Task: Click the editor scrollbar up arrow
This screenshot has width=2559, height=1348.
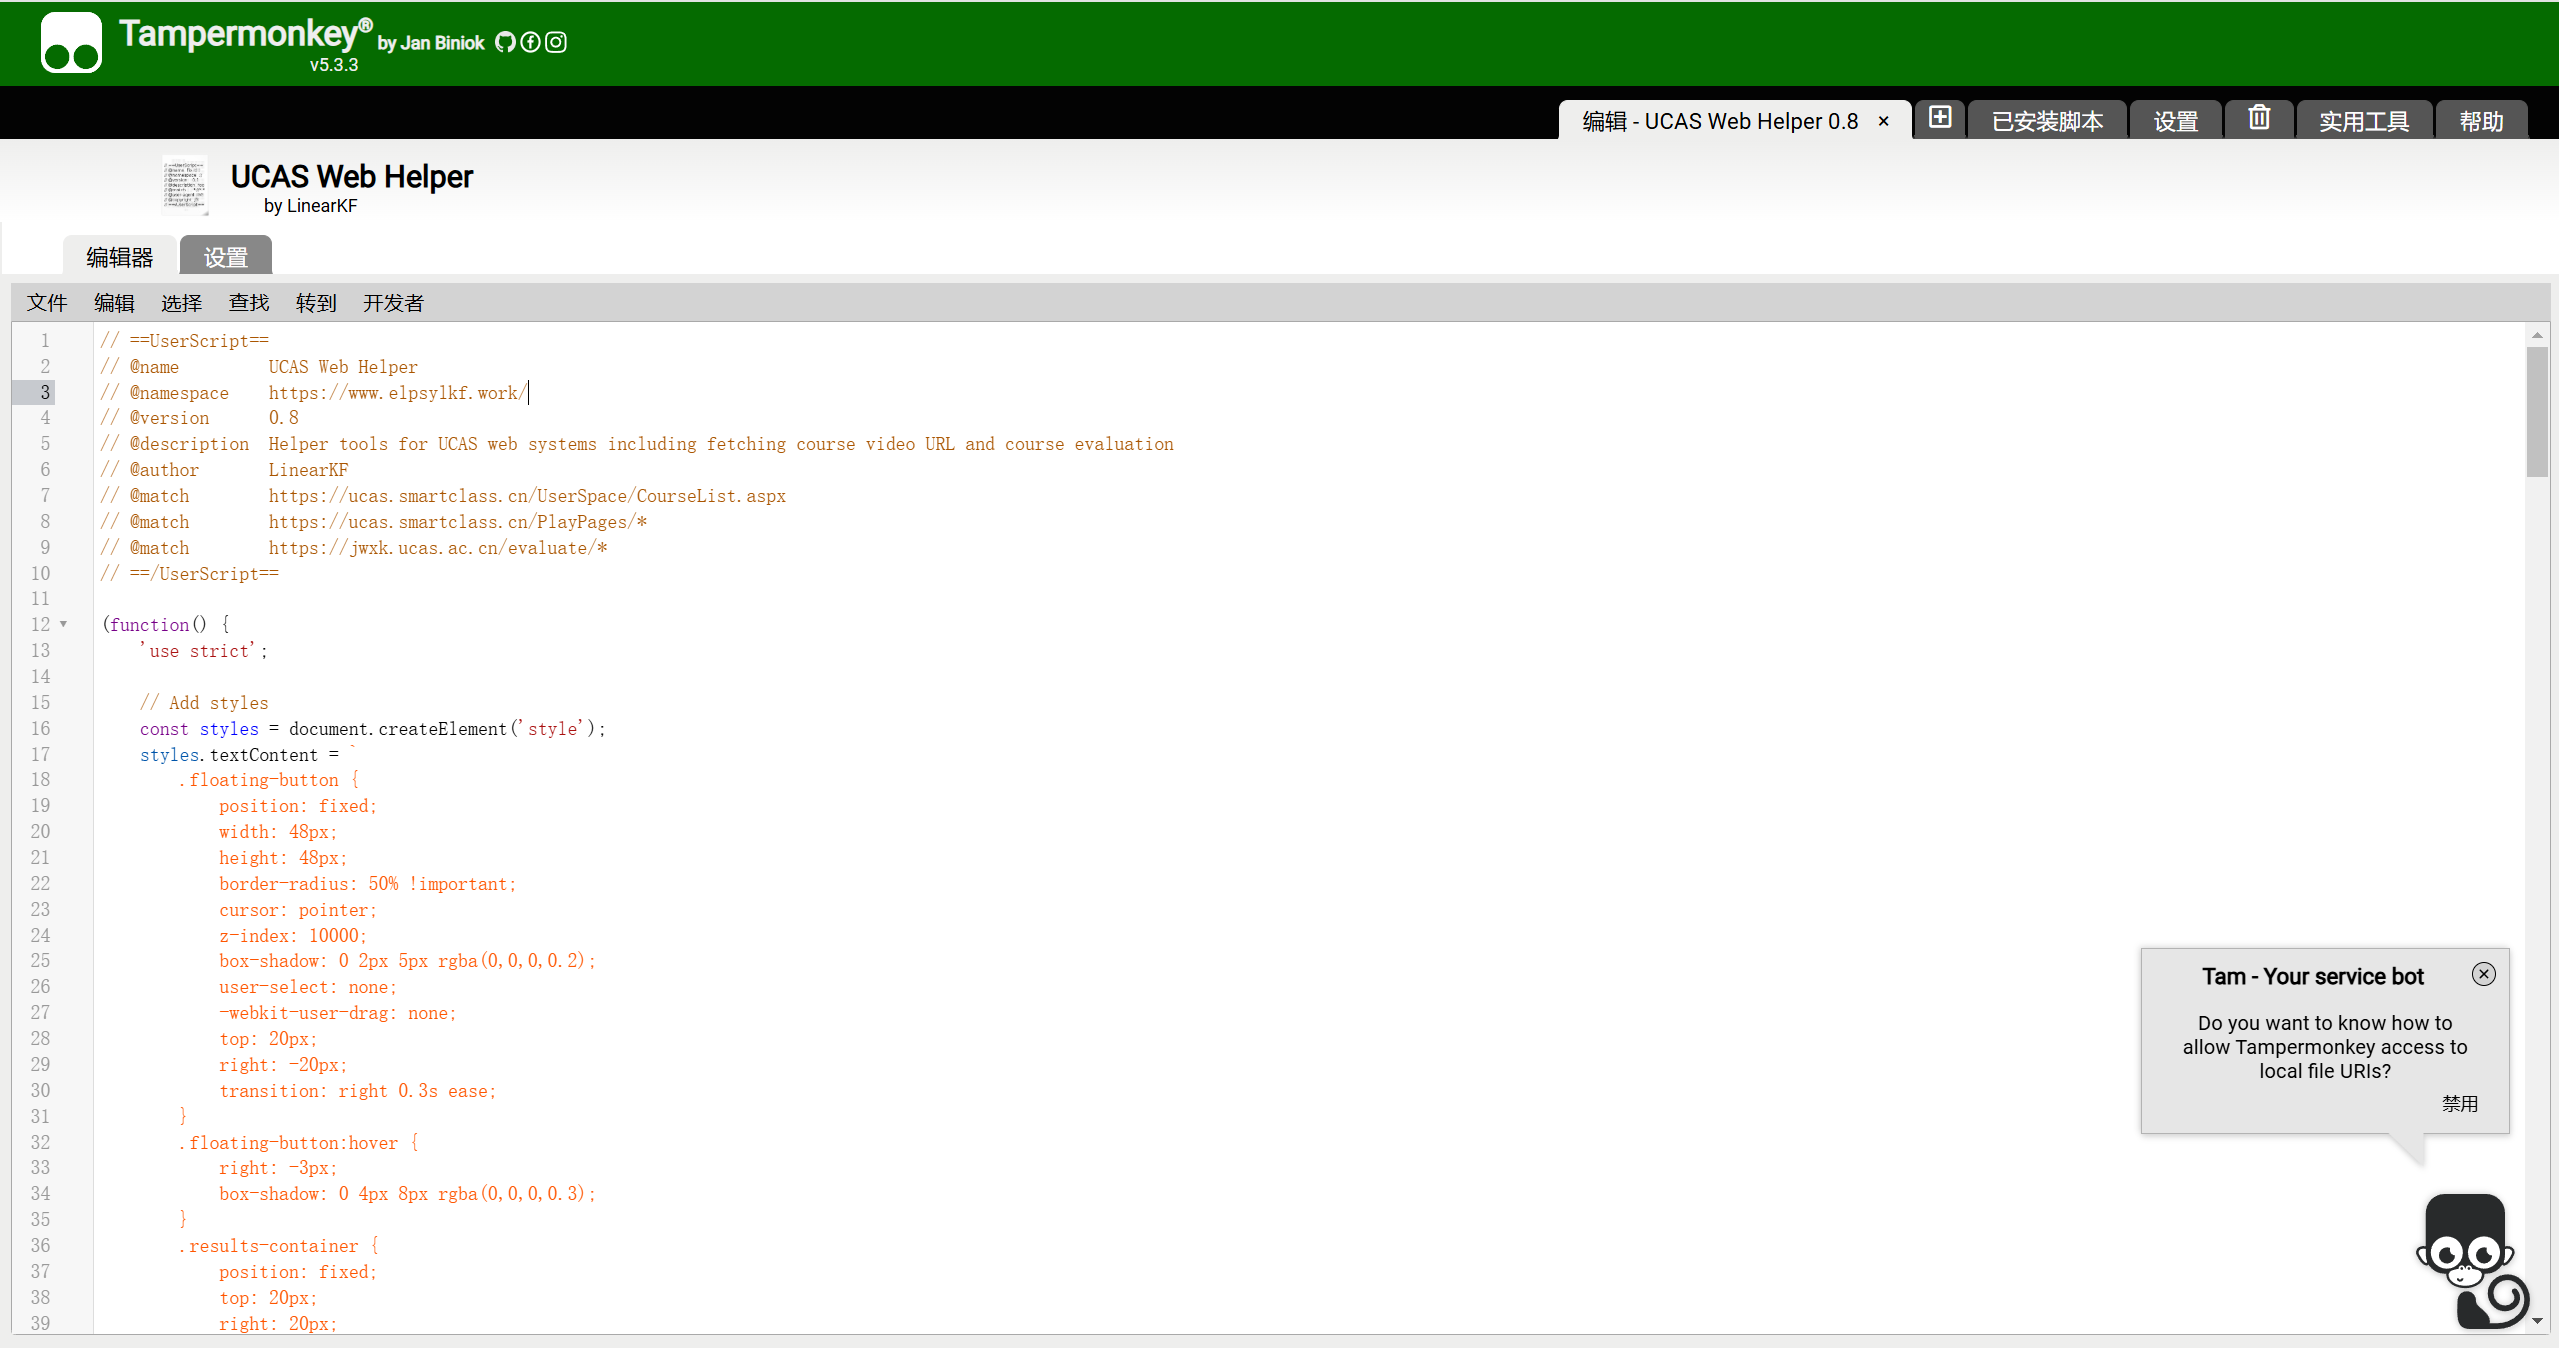Action: (2537, 334)
